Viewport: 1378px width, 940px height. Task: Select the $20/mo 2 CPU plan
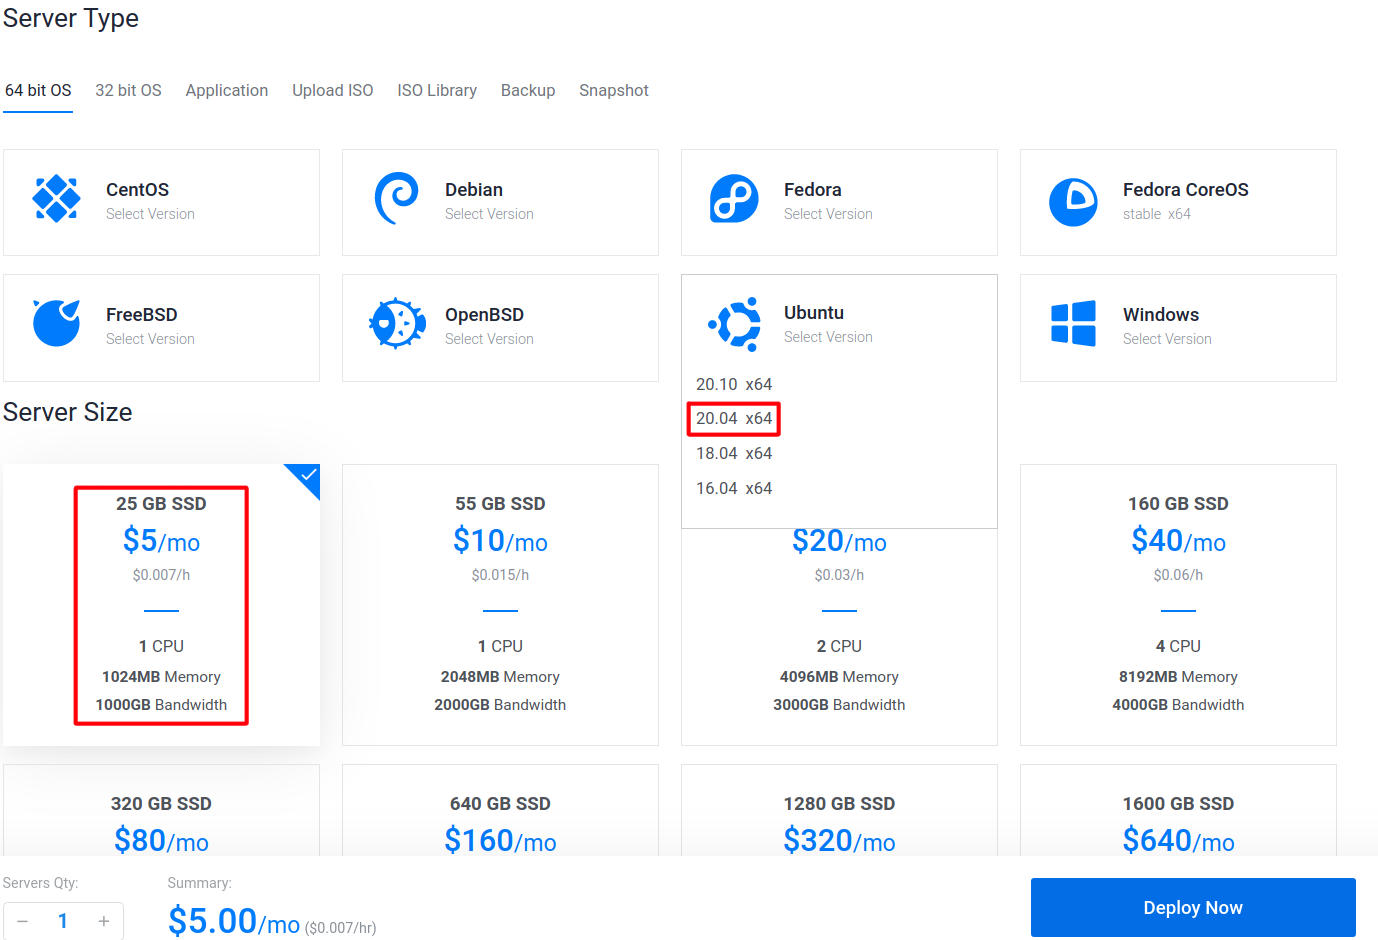(x=839, y=636)
